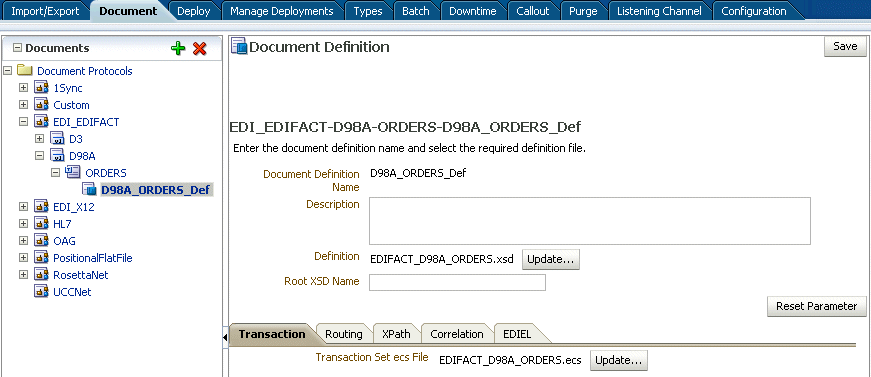Expand the HL7 tree node
The width and height of the screenshot is (871, 377).
pyautogui.click(x=23, y=224)
